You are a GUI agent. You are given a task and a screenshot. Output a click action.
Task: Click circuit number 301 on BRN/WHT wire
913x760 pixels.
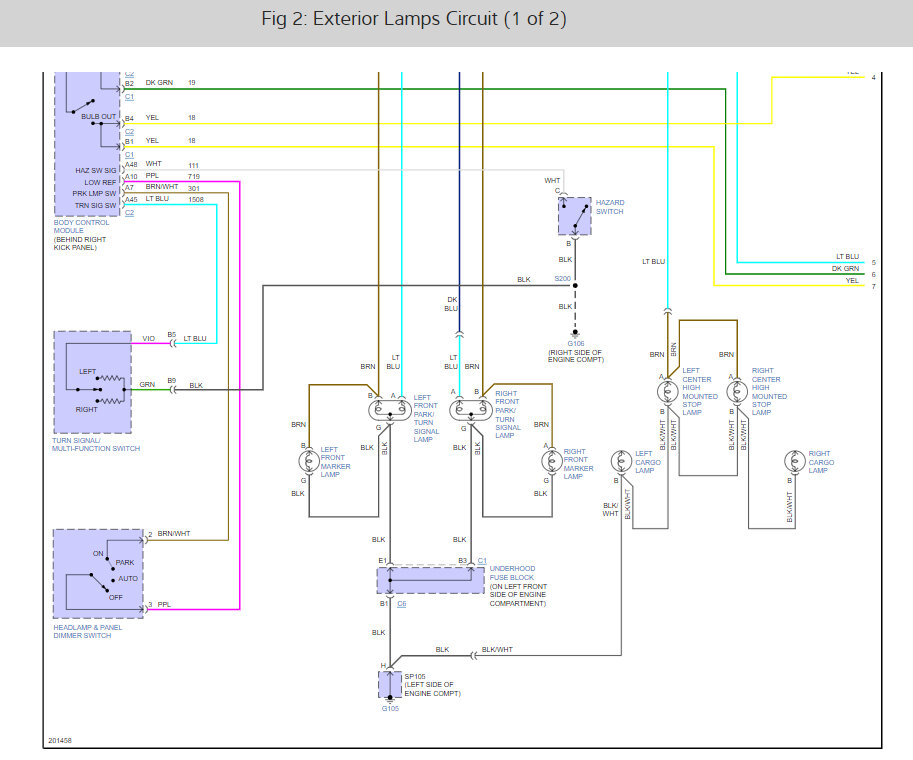point(194,188)
